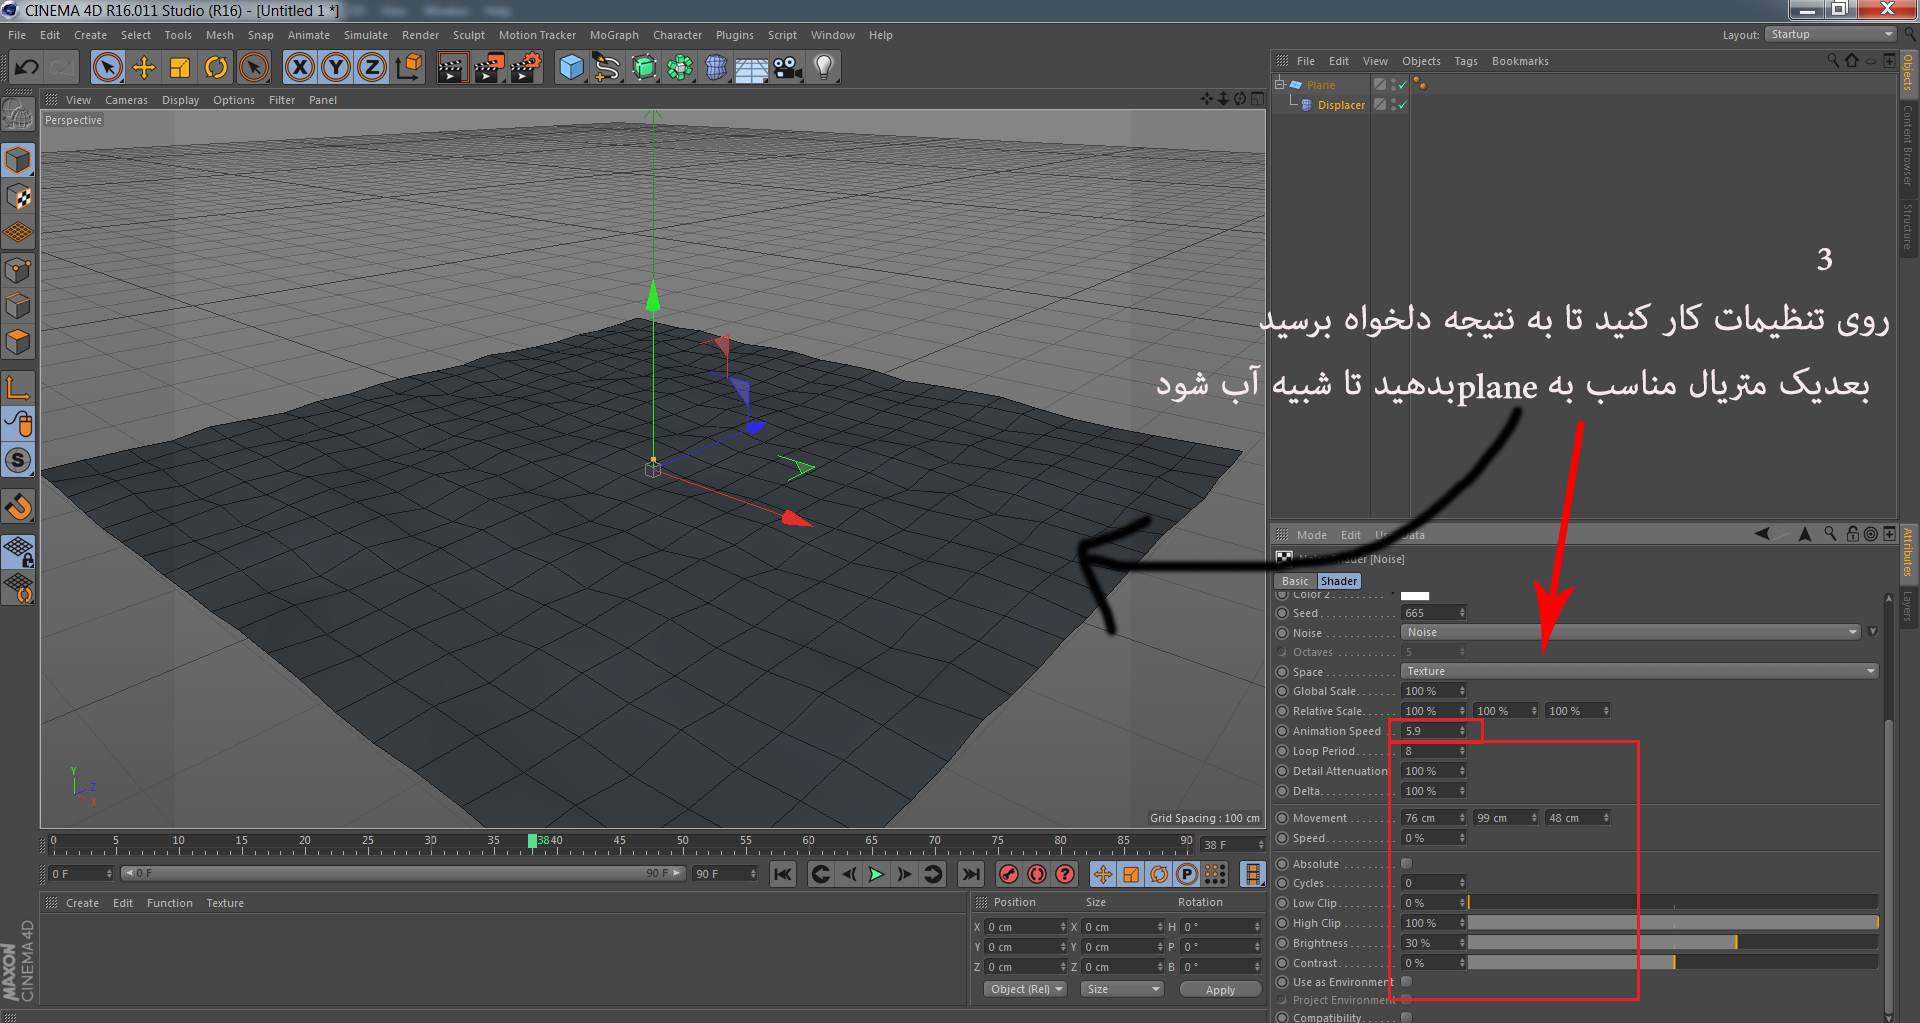Switch to Polygons mode icon

click(18, 342)
